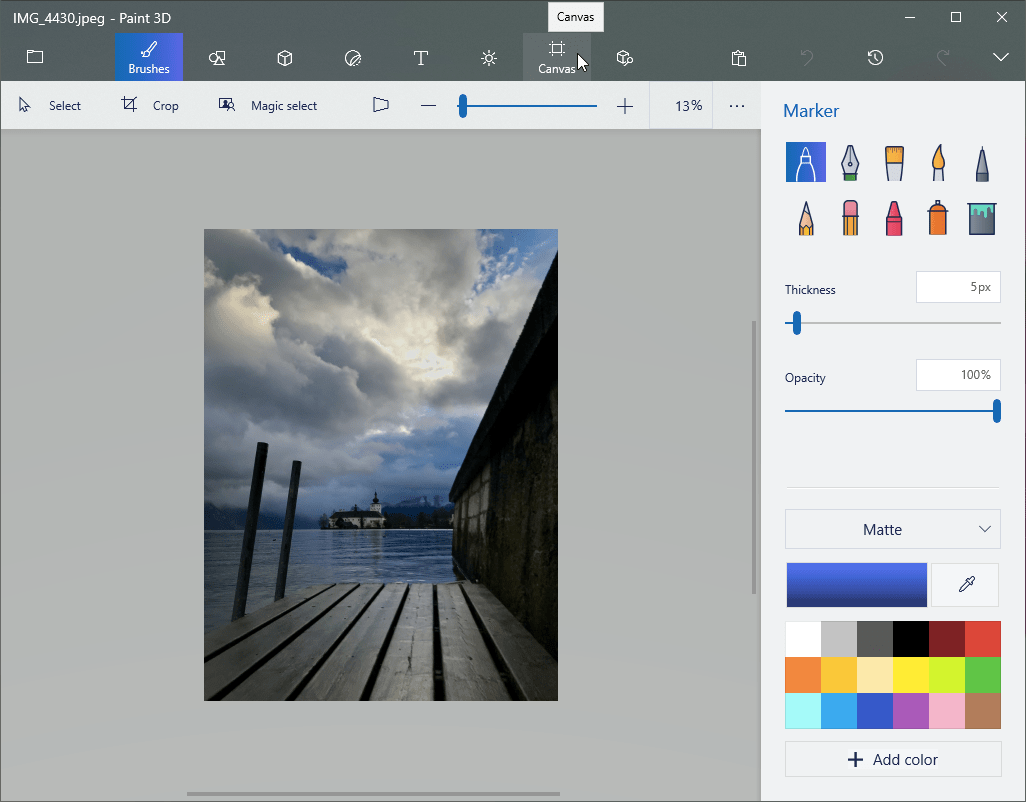
Task: Pick the black color swatch
Action: tap(911, 639)
